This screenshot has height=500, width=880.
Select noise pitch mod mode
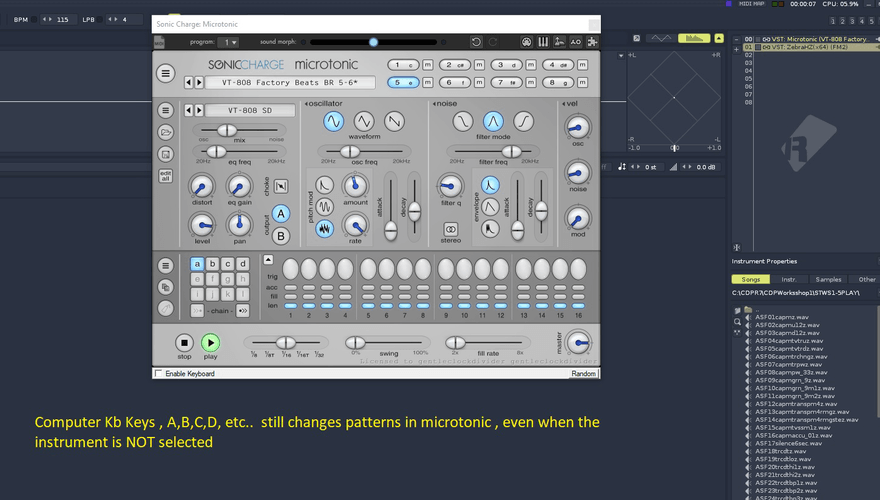pyautogui.click(x=324, y=228)
